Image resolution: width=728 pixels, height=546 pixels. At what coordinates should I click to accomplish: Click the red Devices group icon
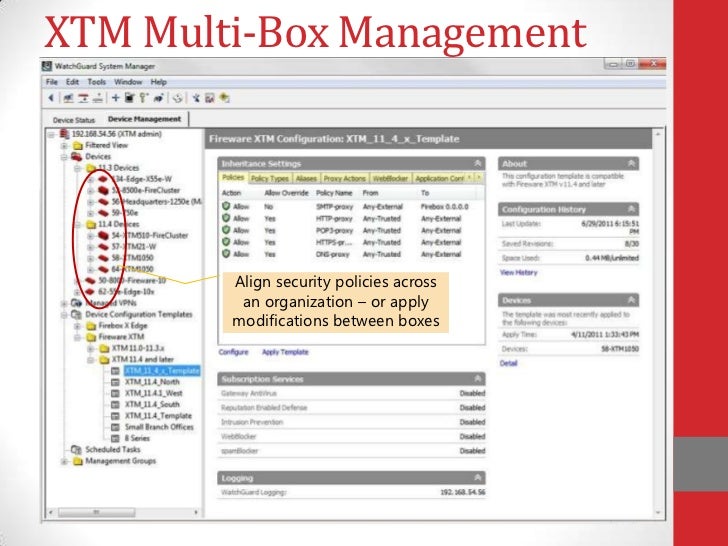77,156
